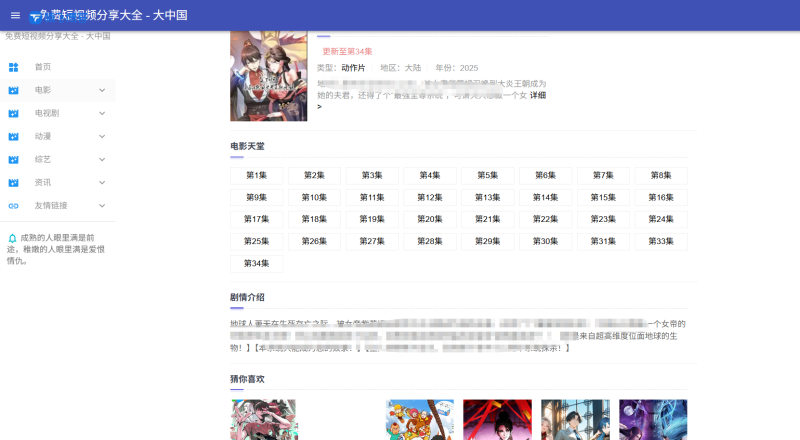
Task: Click the 猜你喜欢 section heading
Action: 247,379
